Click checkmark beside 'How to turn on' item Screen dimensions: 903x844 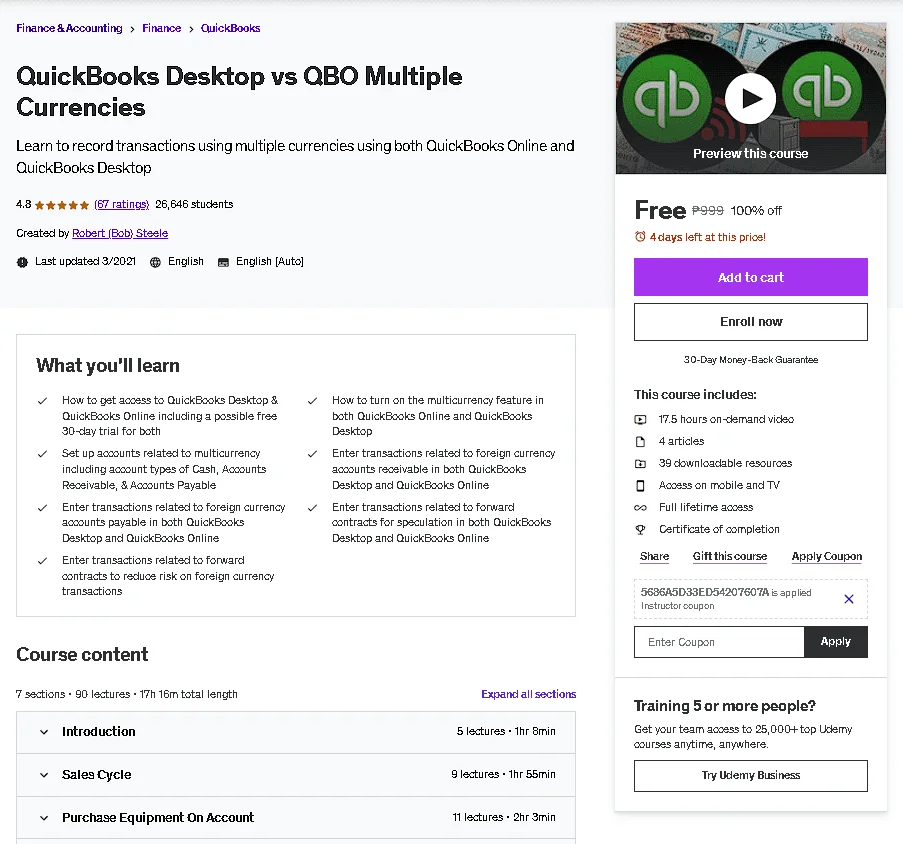pyautogui.click(x=312, y=401)
